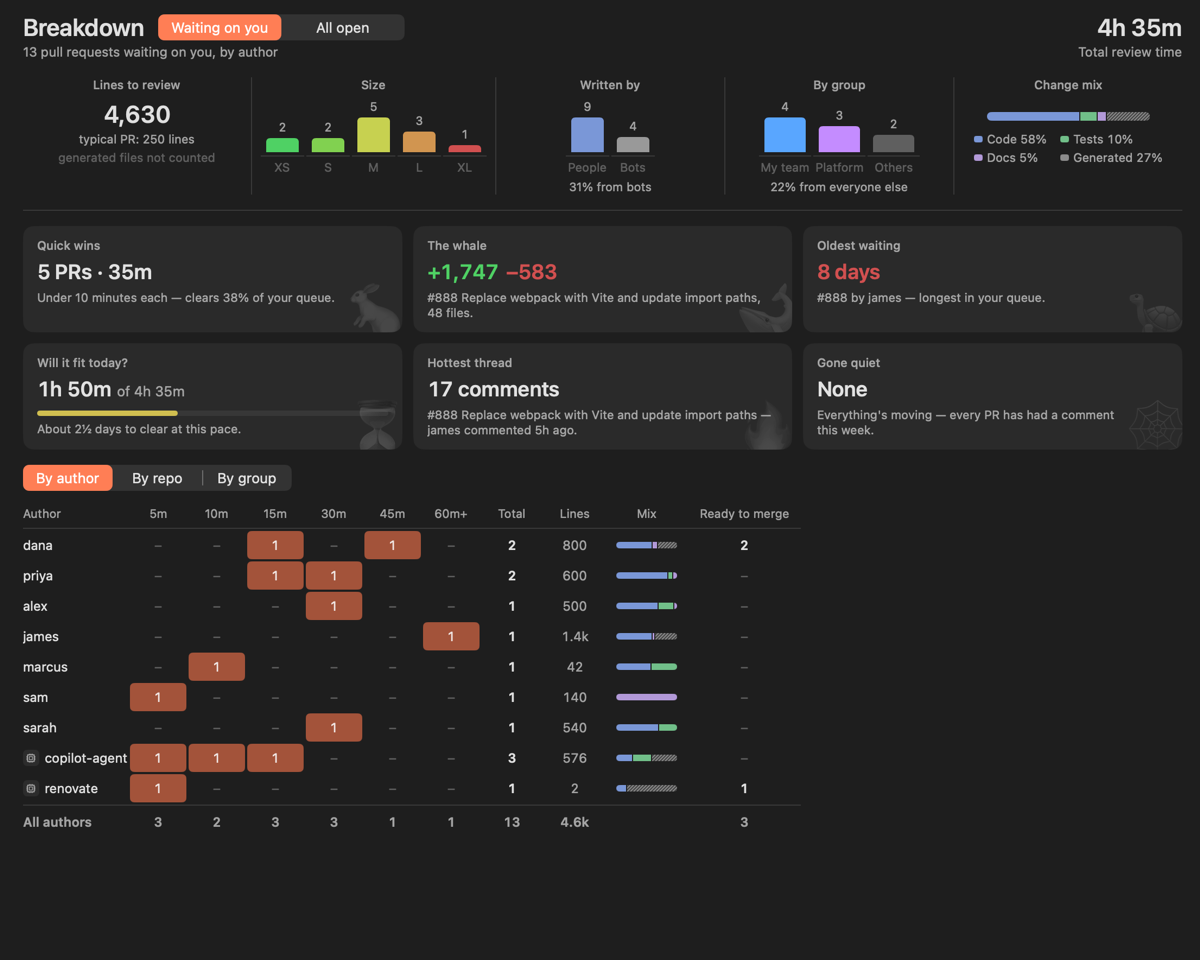Click alex's 30m cell

pyautogui.click(x=334, y=606)
